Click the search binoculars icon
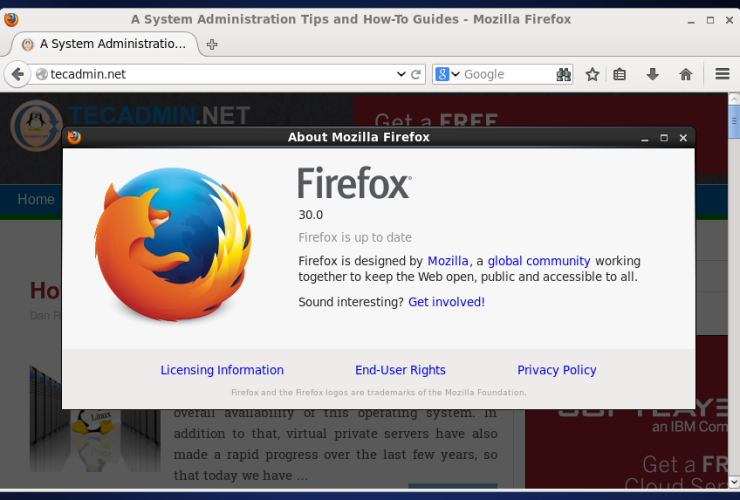 coord(564,74)
